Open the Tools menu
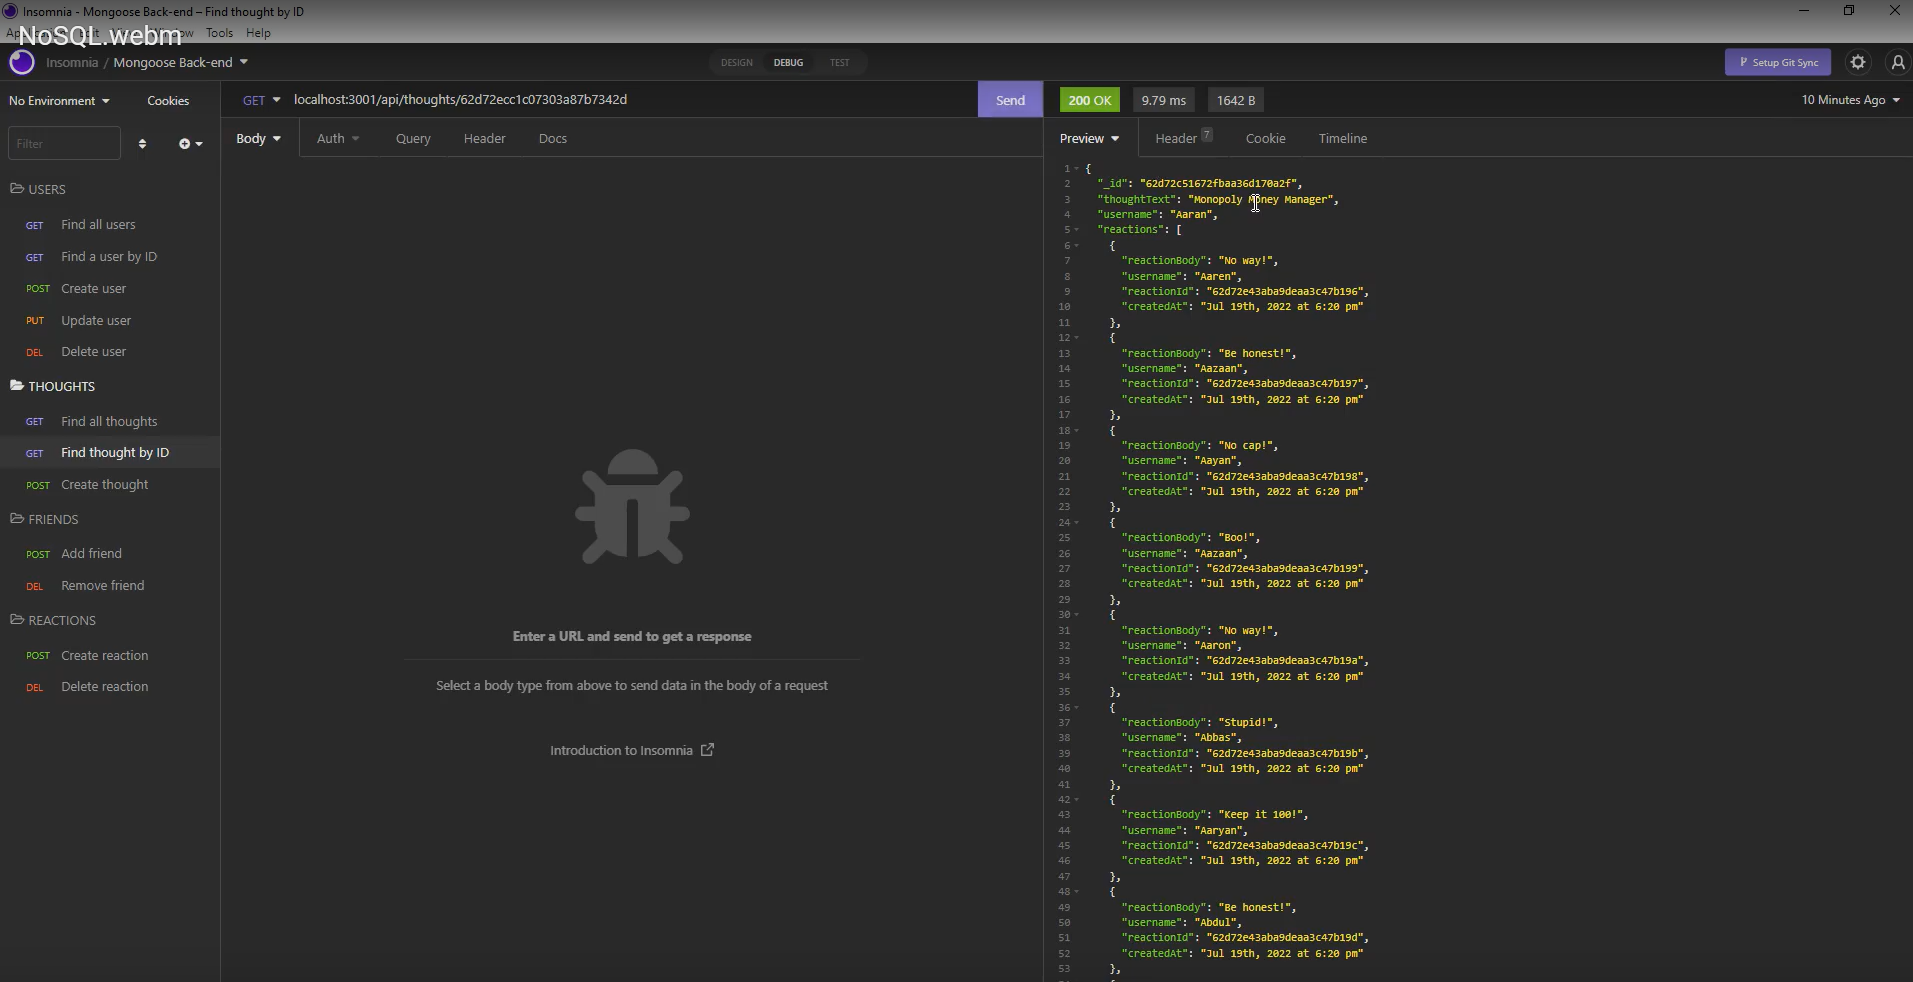This screenshot has width=1913, height=982. point(219,33)
